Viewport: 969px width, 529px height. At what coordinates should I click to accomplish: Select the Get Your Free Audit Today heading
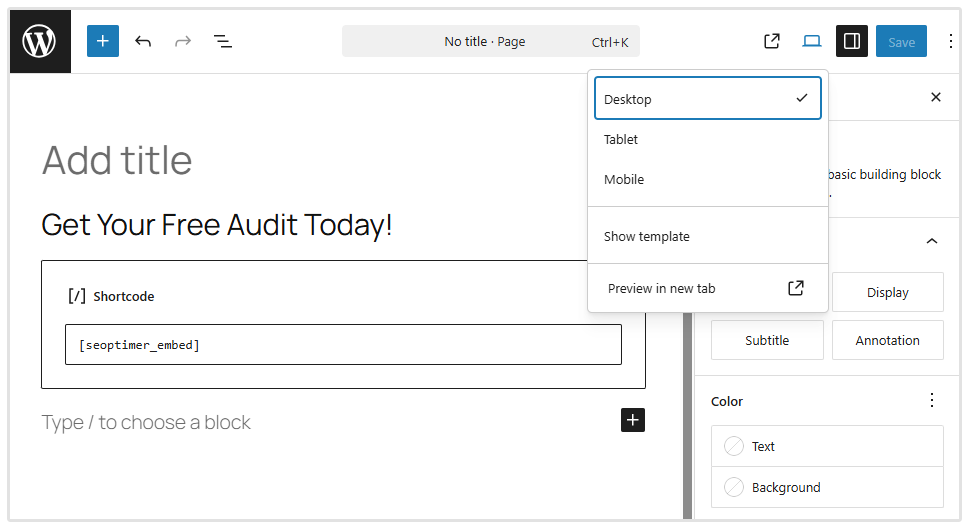point(217,225)
